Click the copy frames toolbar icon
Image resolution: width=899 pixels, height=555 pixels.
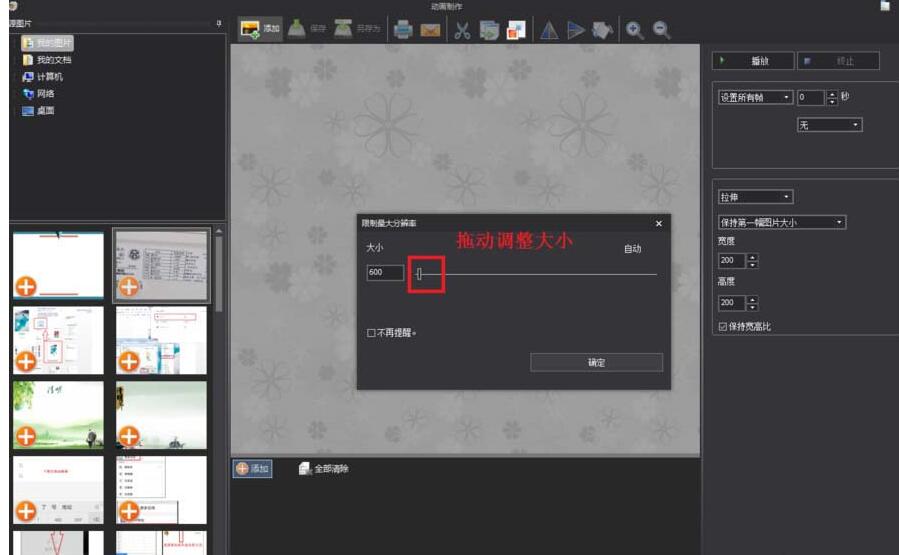pos(489,30)
